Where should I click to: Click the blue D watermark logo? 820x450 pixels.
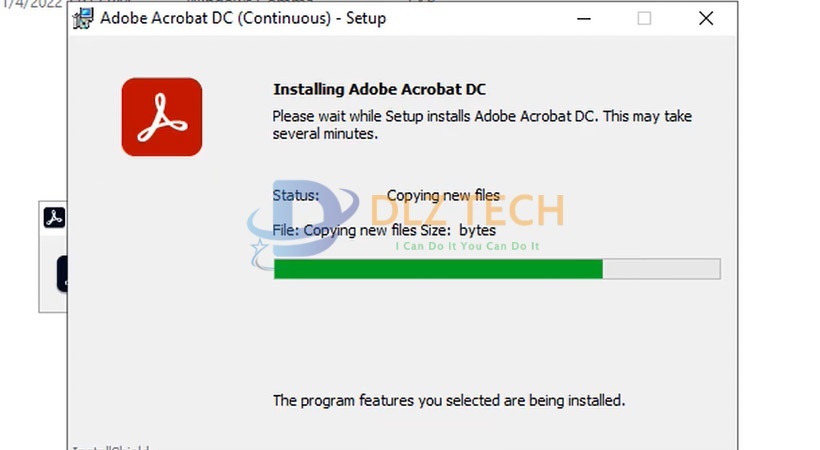[303, 222]
